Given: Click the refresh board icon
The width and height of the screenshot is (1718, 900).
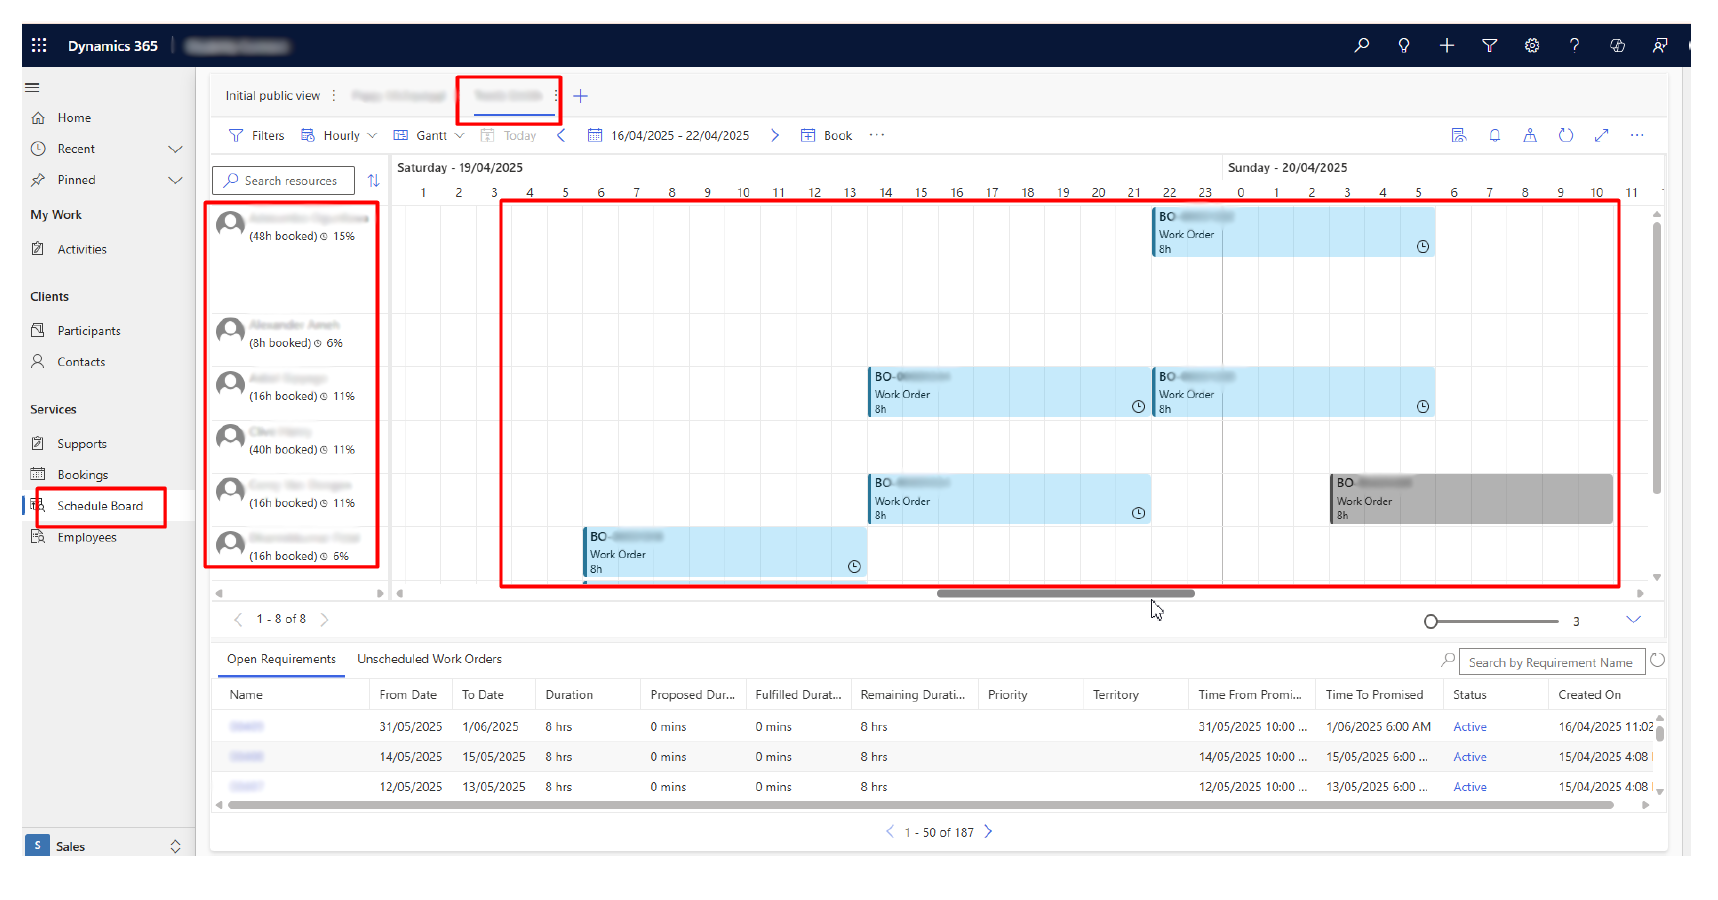Looking at the screenshot, I should tap(1566, 136).
